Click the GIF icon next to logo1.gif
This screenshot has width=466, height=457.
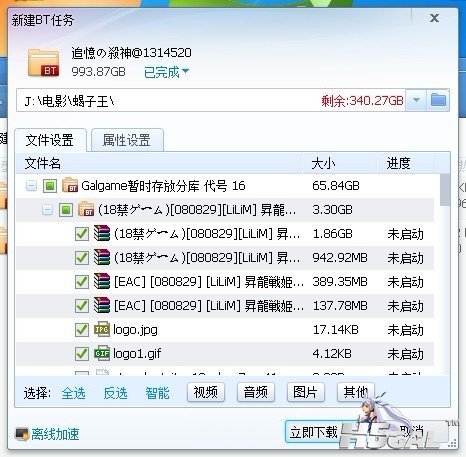click(102, 353)
